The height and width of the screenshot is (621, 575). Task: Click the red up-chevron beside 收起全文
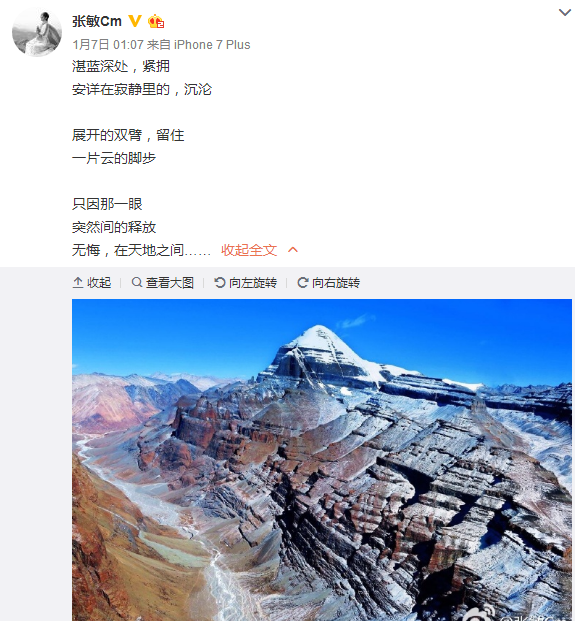pyautogui.click(x=293, y=250)
